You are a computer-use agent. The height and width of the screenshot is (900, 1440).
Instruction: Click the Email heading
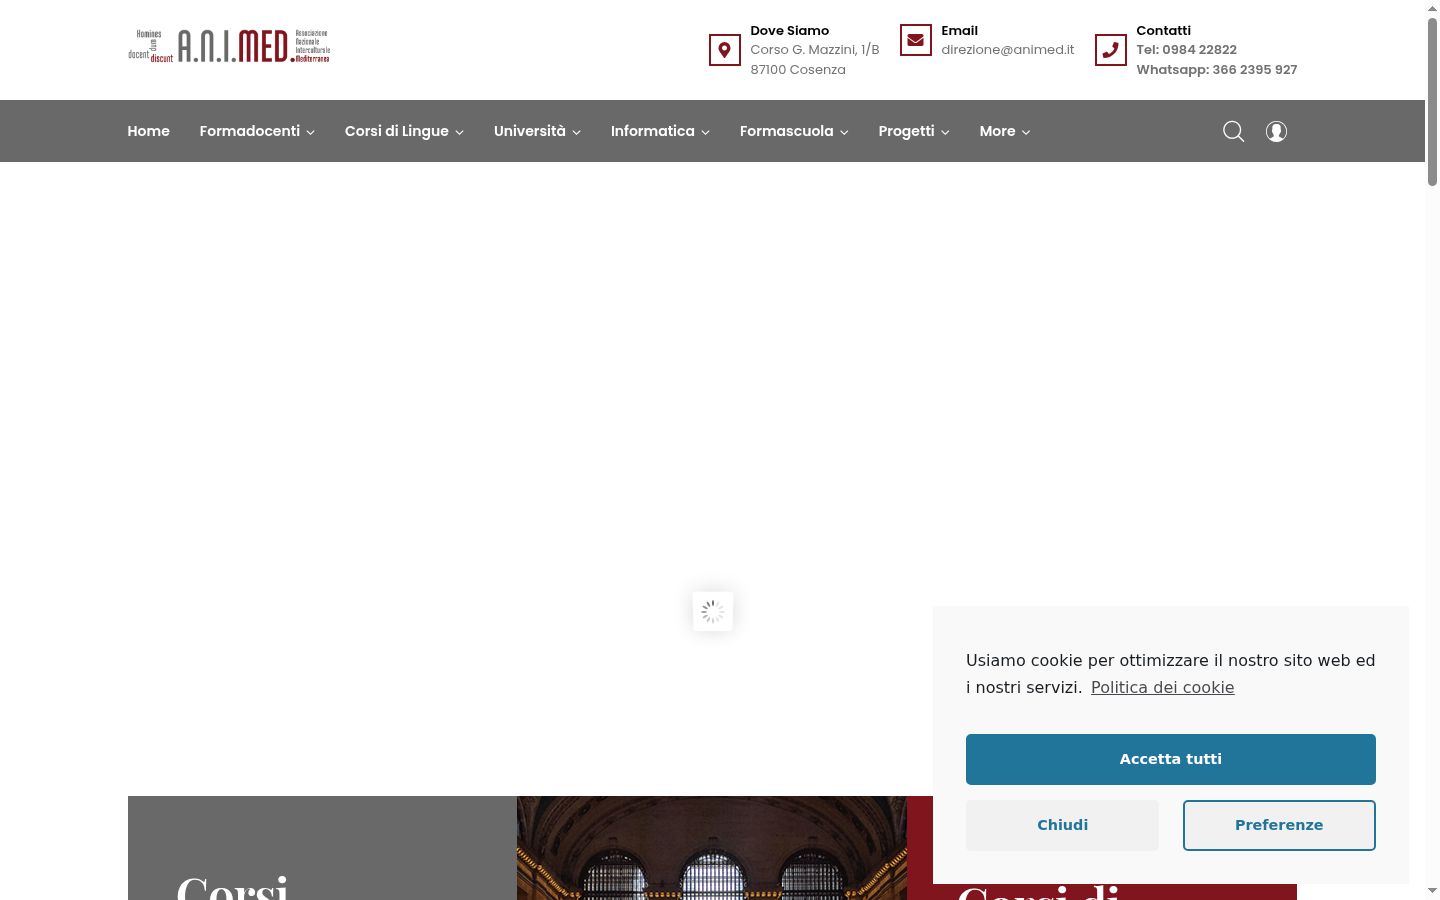959,31
